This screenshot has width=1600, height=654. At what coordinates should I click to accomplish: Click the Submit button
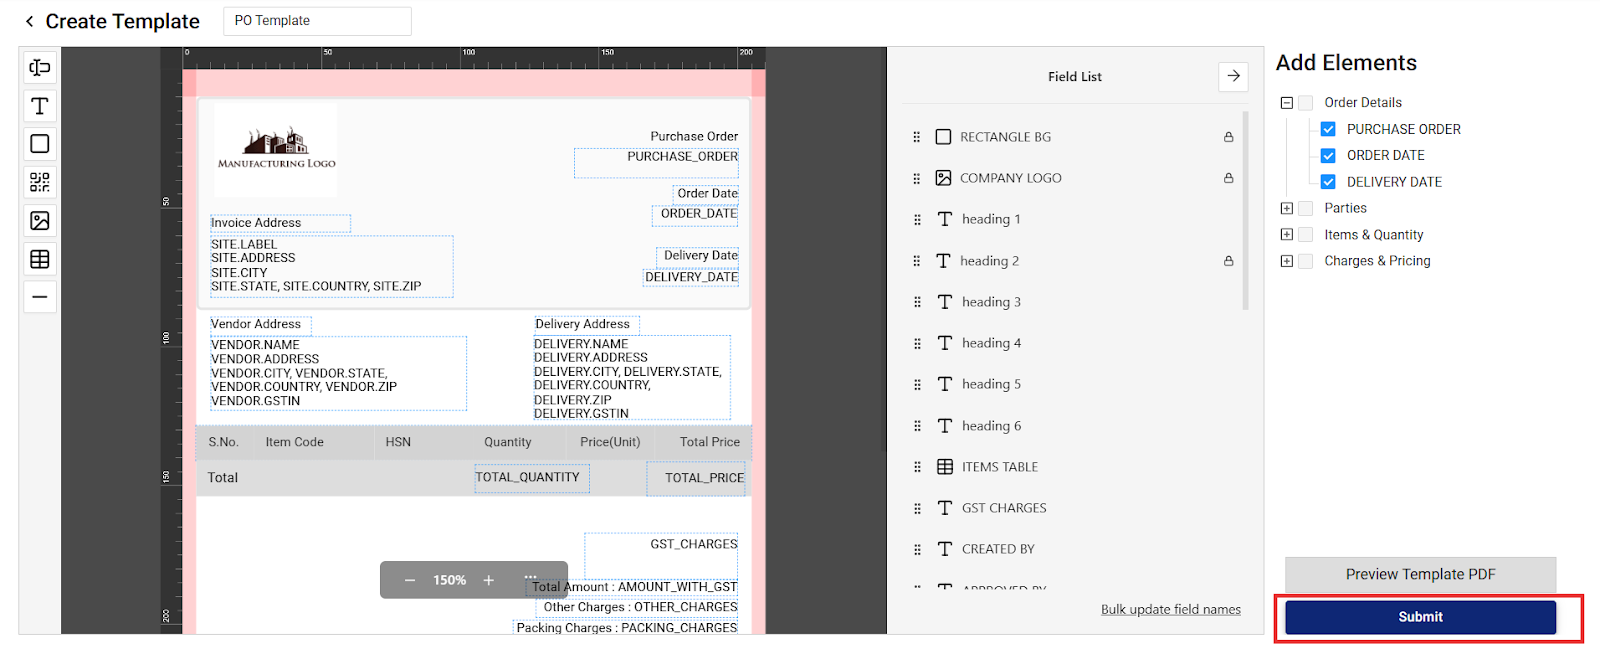click(x=1420, y=617)
